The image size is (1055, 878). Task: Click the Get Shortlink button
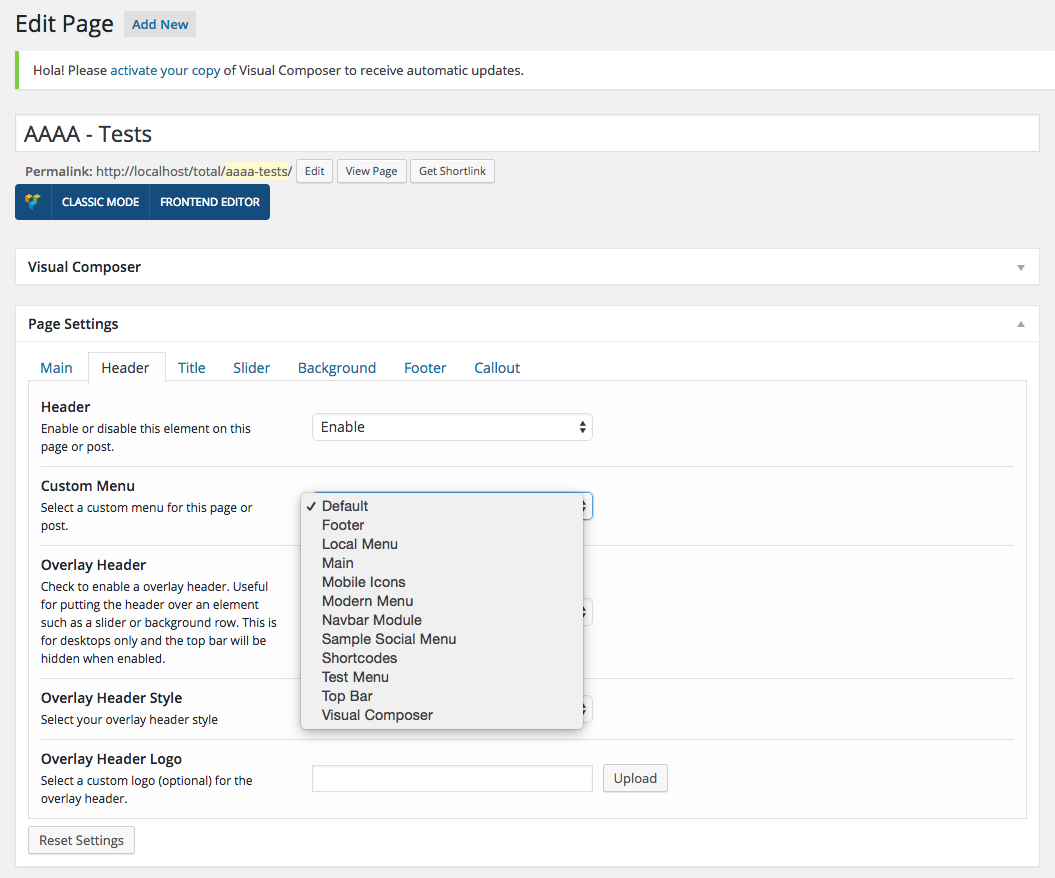(452, 171)
